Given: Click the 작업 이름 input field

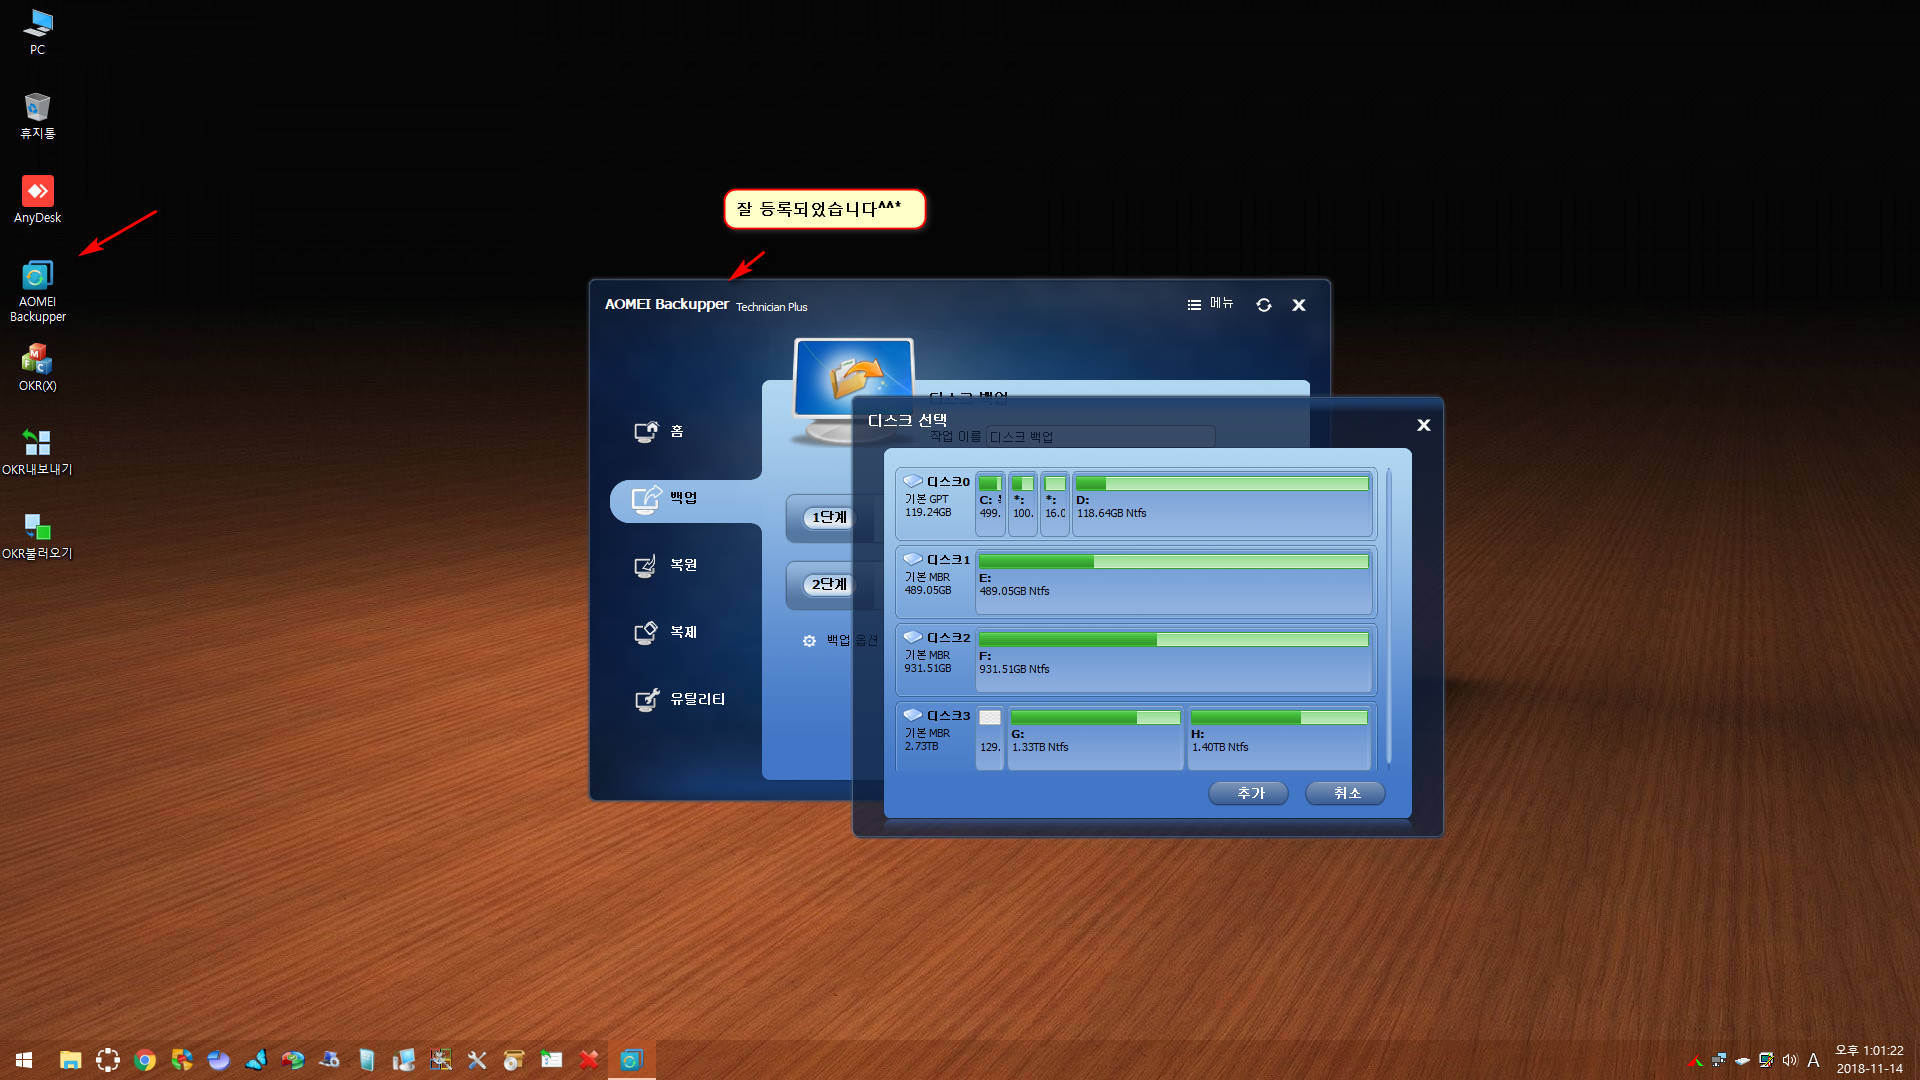Looking at the screenshot, I should (1100, 437).
